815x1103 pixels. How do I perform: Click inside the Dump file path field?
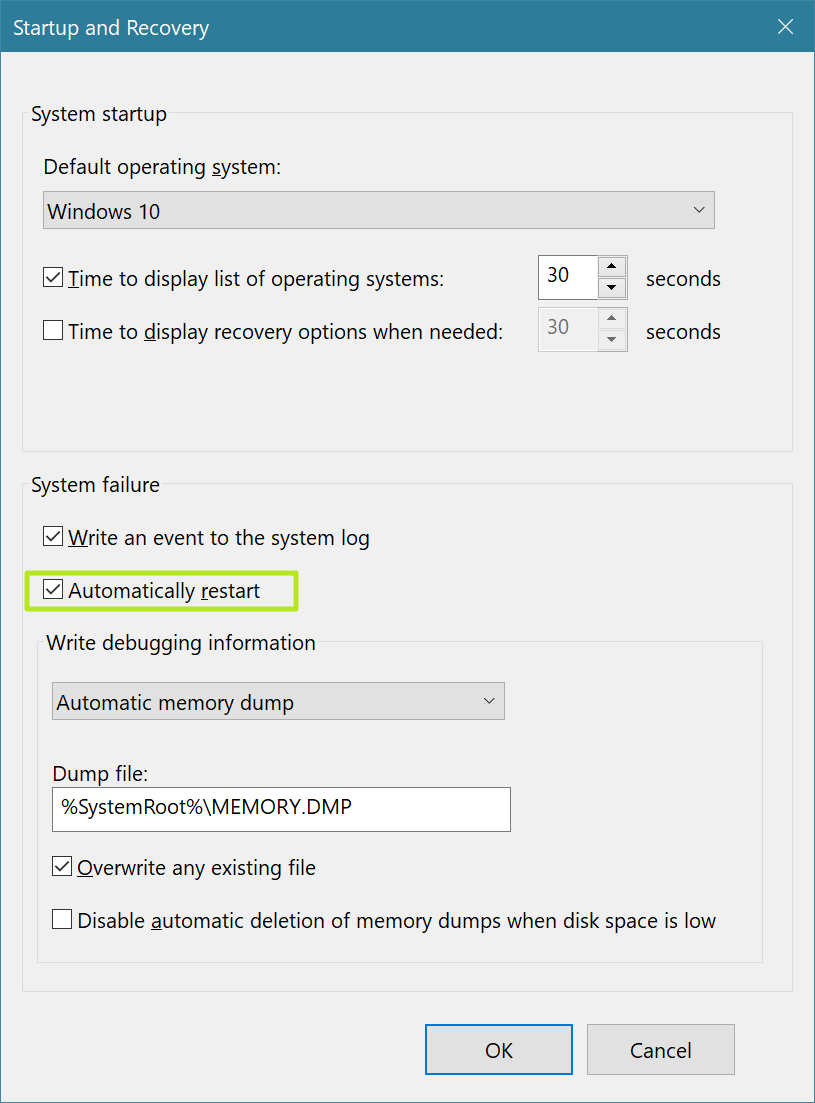280,809
